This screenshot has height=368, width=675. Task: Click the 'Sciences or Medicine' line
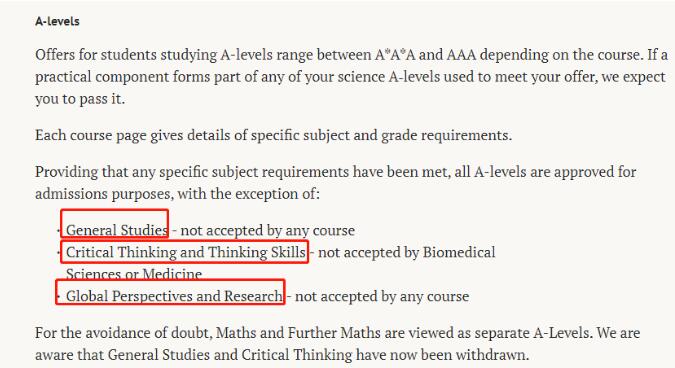tap(134, 274)
